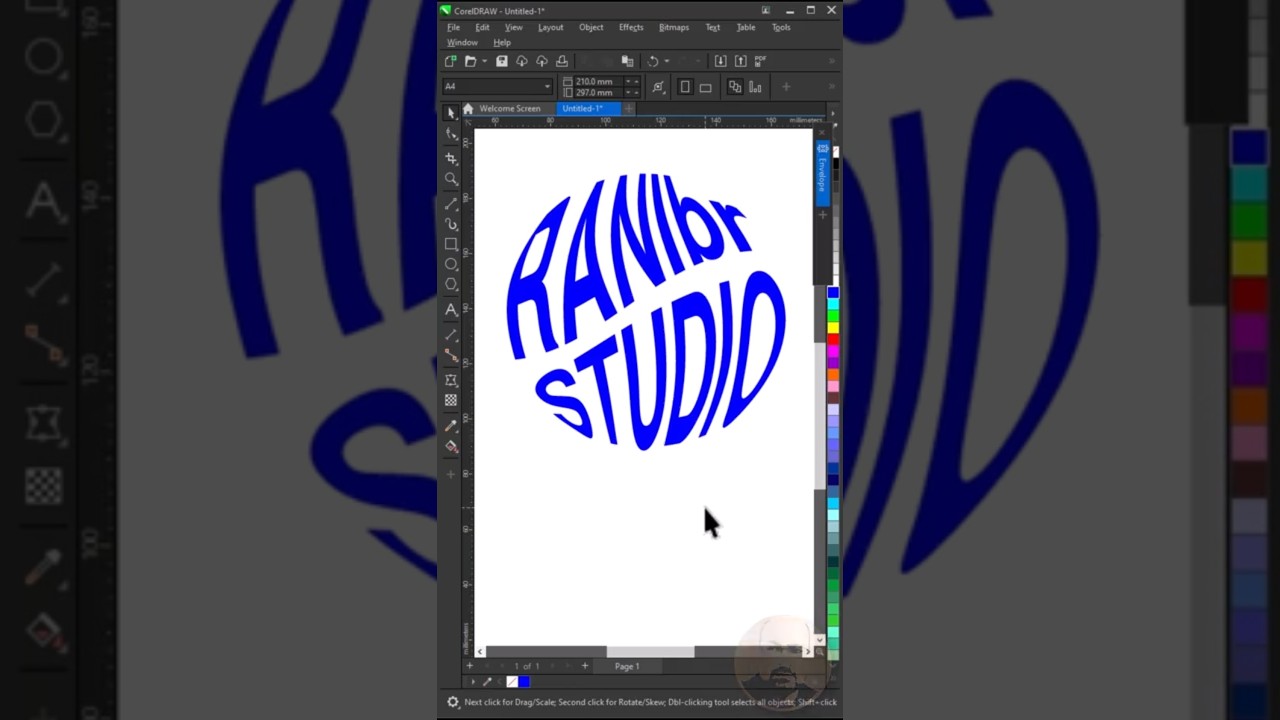Select the Freehand line tool
The image size is (1280, 720).
[x=451, y=203]
